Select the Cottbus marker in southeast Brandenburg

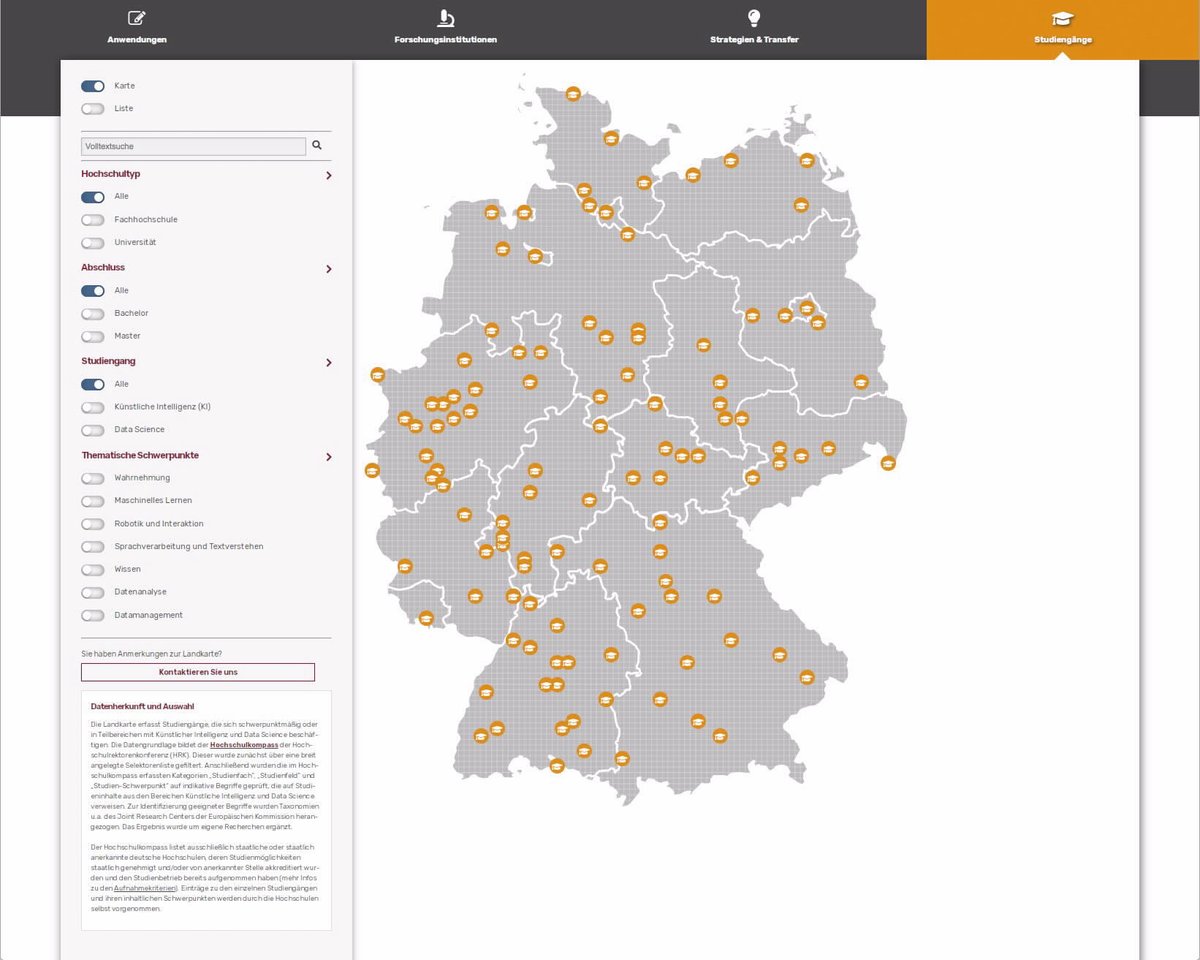(861, 381)
